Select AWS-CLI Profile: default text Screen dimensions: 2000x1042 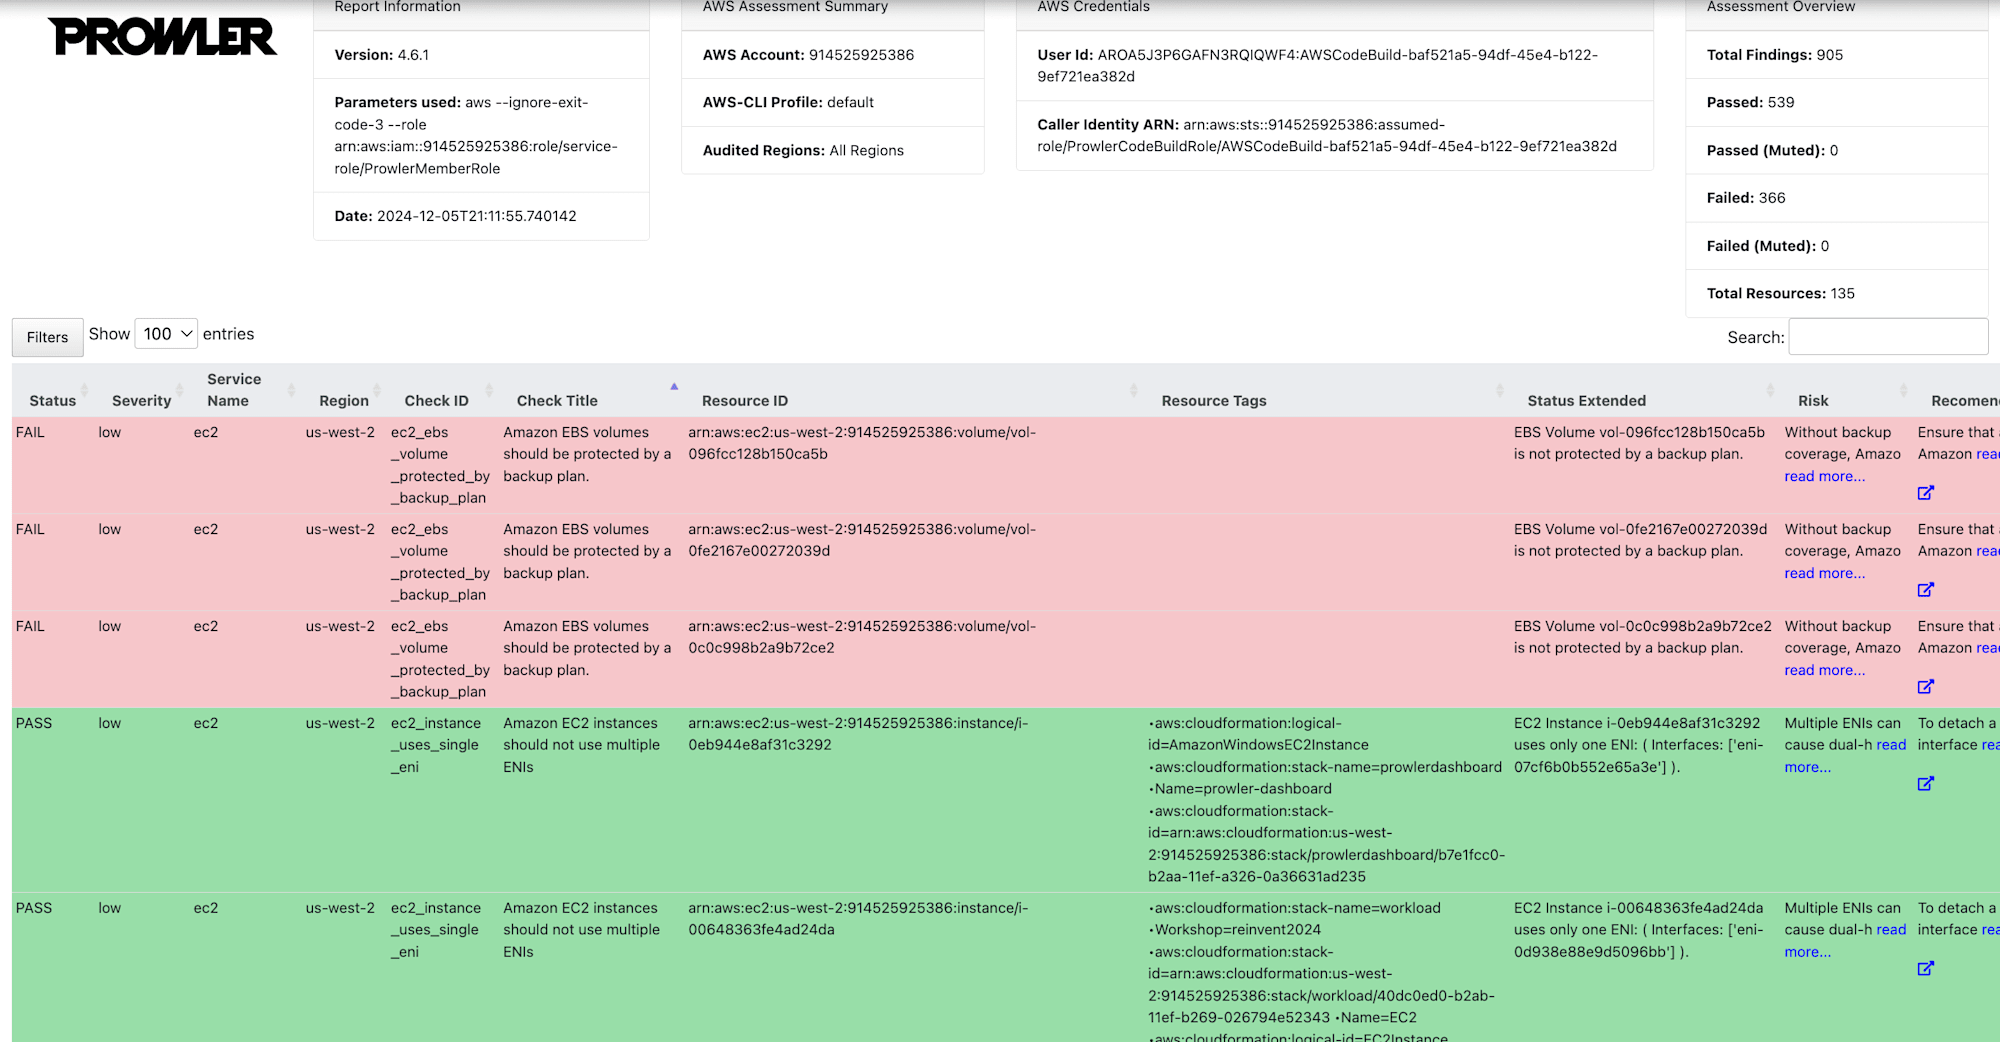(788, 102)
